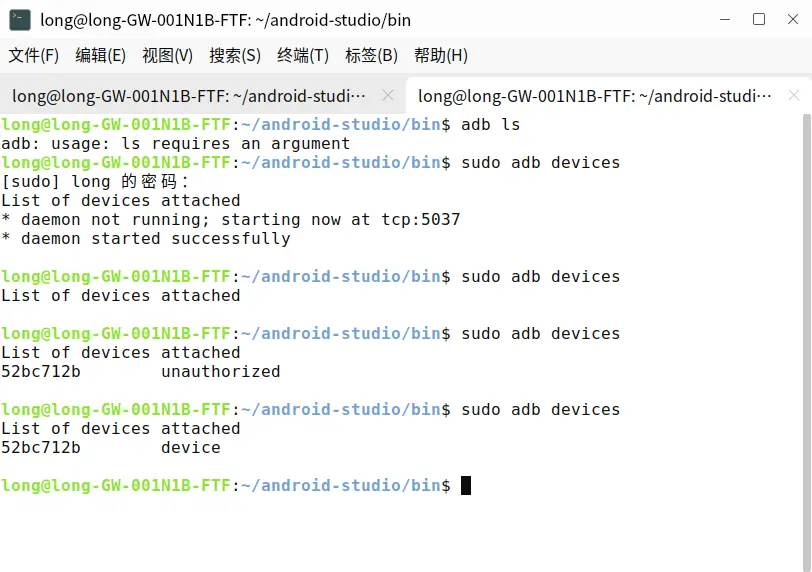
Task: Select the second terminal tab
Action: [x=595, y=96]
